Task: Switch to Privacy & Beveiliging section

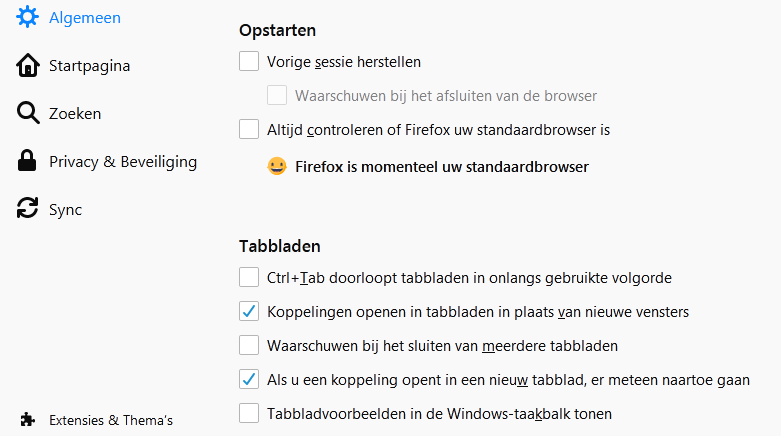Action: [123, 162]
